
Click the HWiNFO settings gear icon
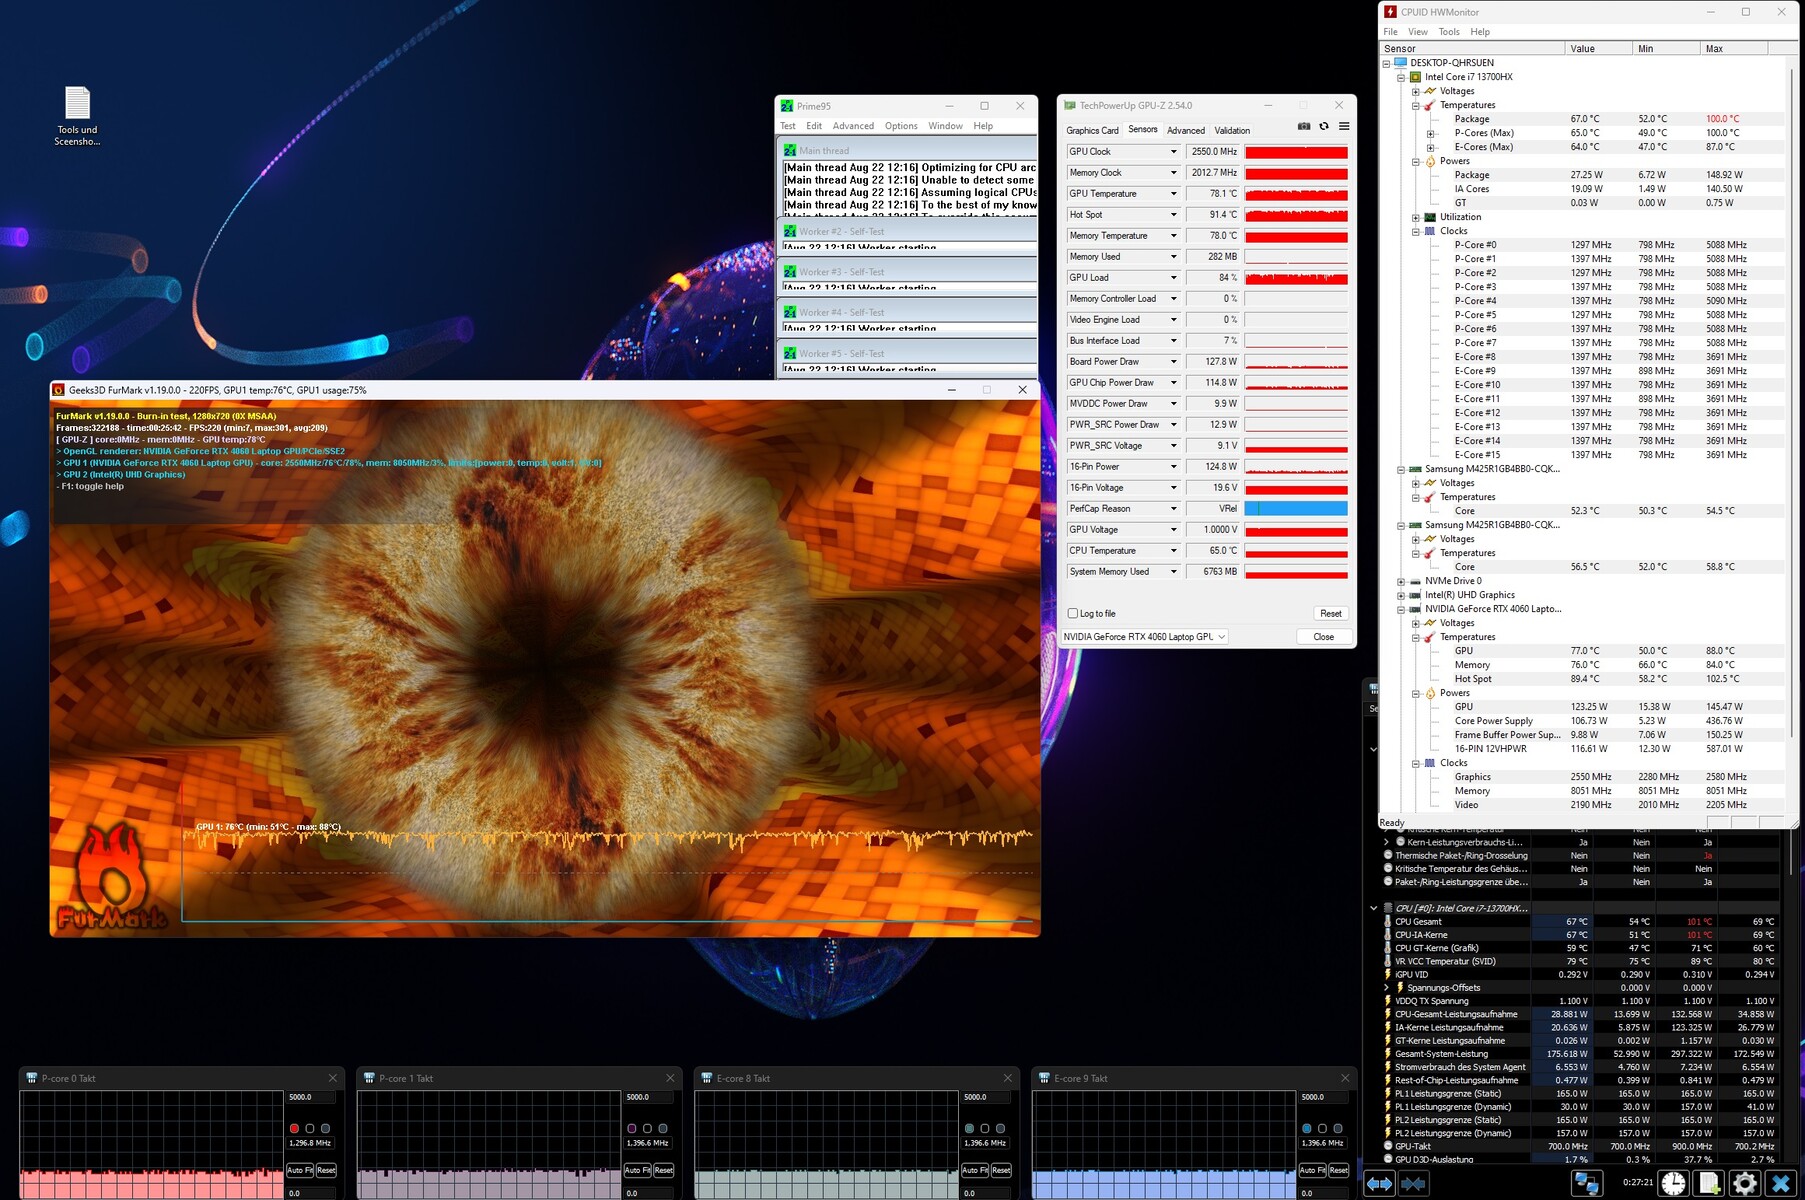click(x=1744, y=1184)
